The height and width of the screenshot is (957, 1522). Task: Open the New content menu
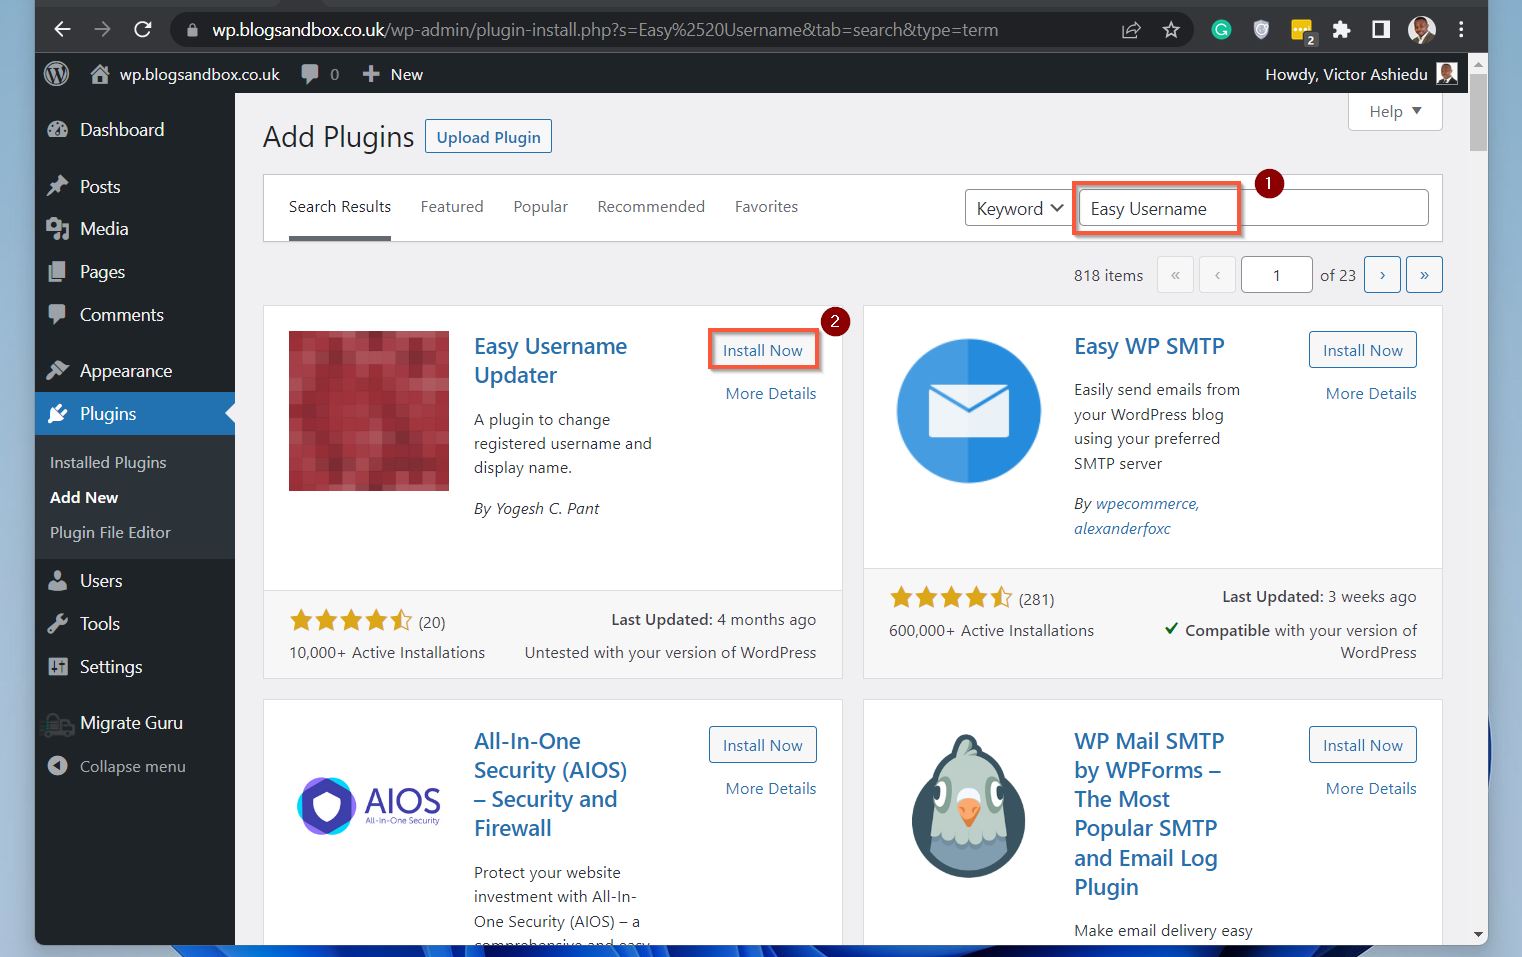tap(393, 74)
